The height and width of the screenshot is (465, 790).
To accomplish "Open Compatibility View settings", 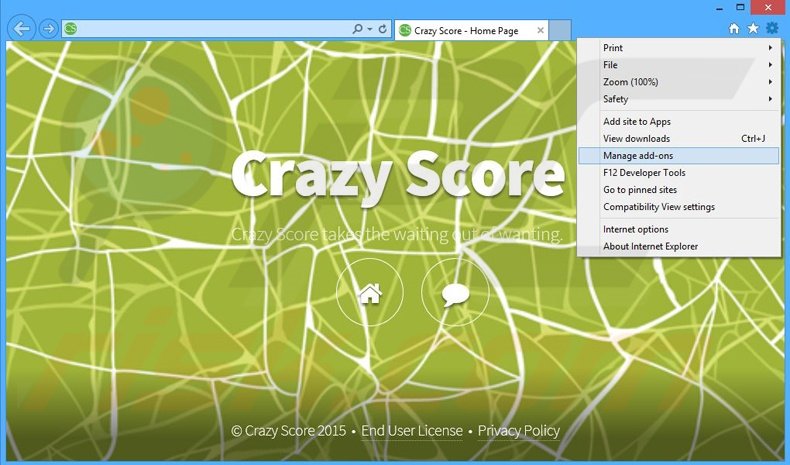I will tap(678, 207).
